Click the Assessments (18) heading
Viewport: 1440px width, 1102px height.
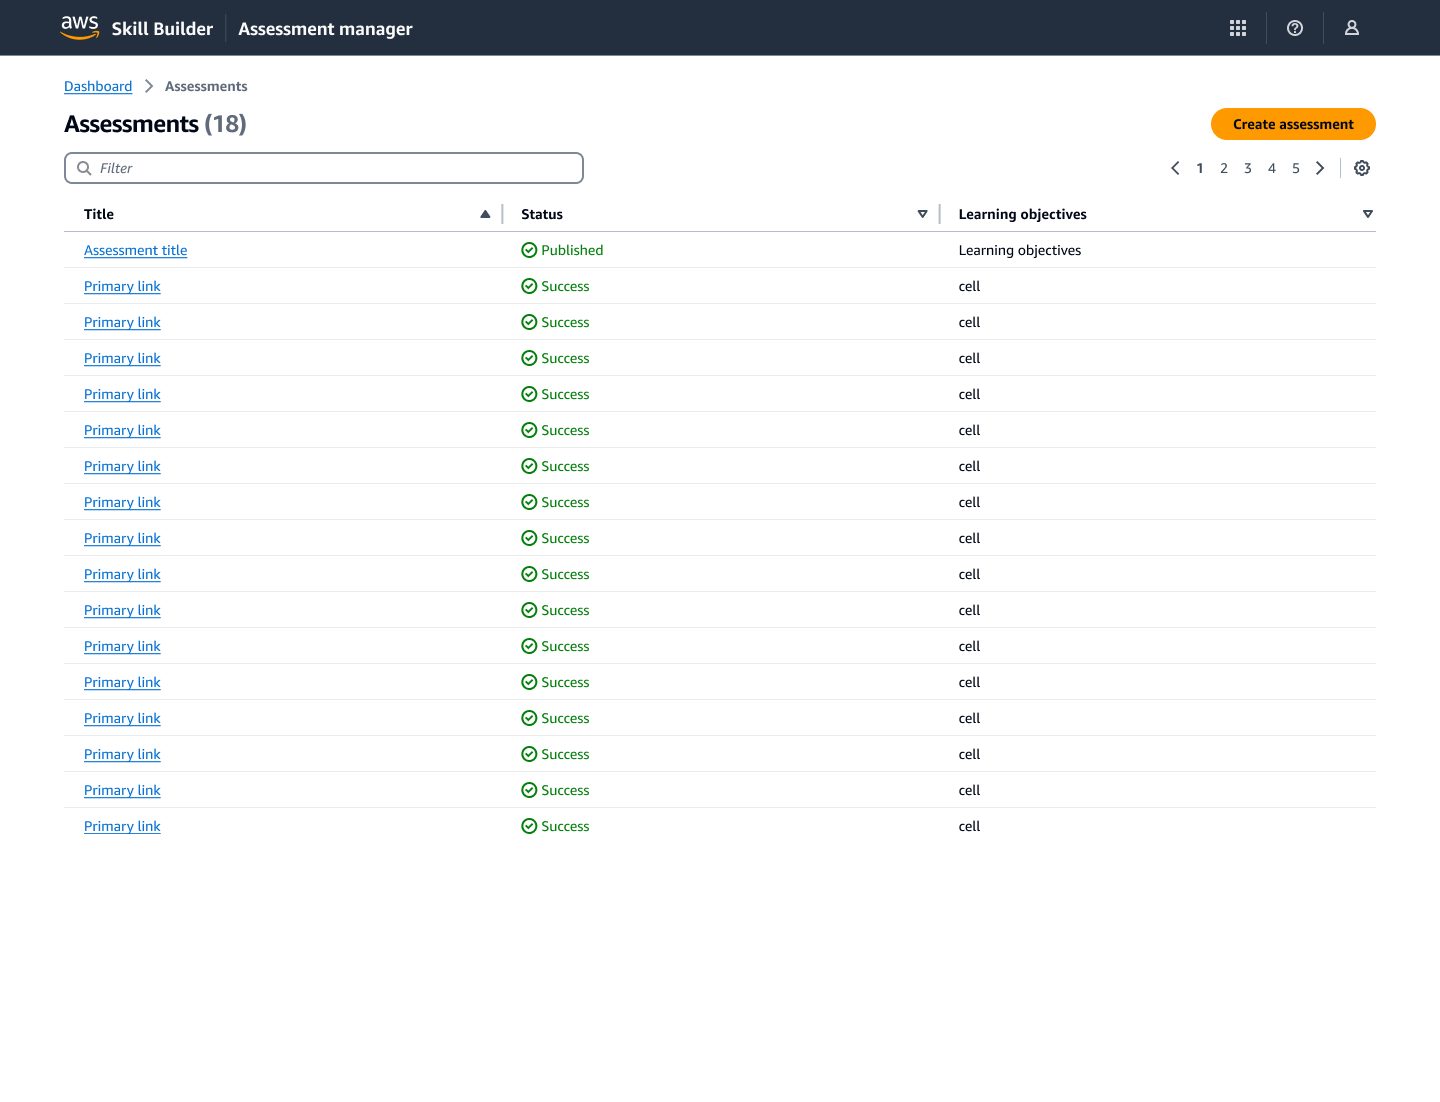(x=155, y=124)
